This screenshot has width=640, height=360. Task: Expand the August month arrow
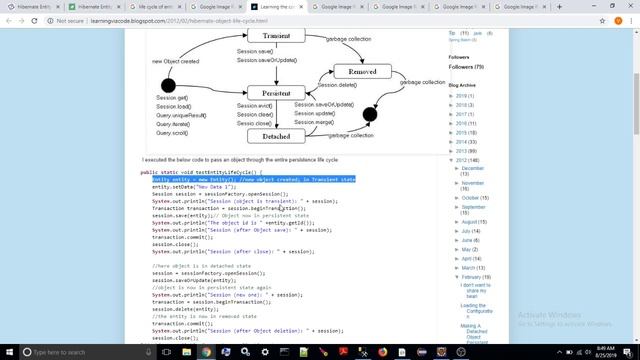(457, 222)
